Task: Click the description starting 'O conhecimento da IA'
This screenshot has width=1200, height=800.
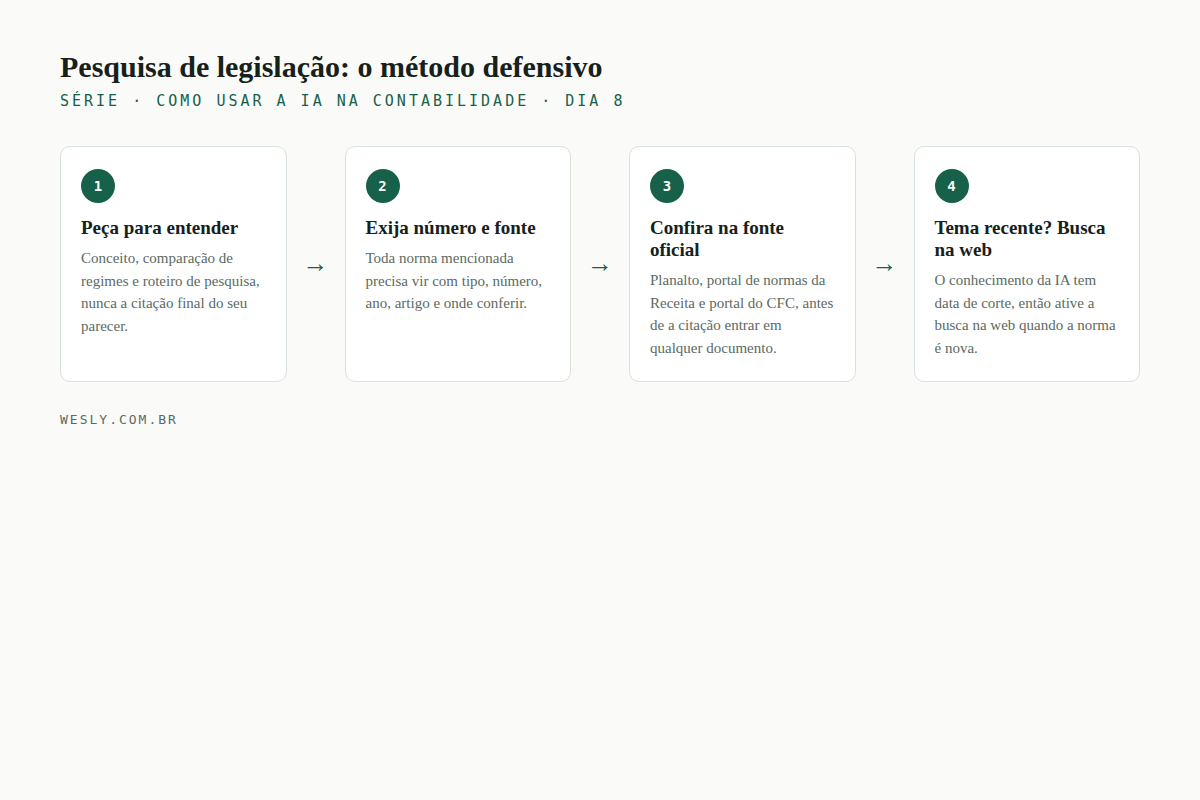Action: point(1026,314)
